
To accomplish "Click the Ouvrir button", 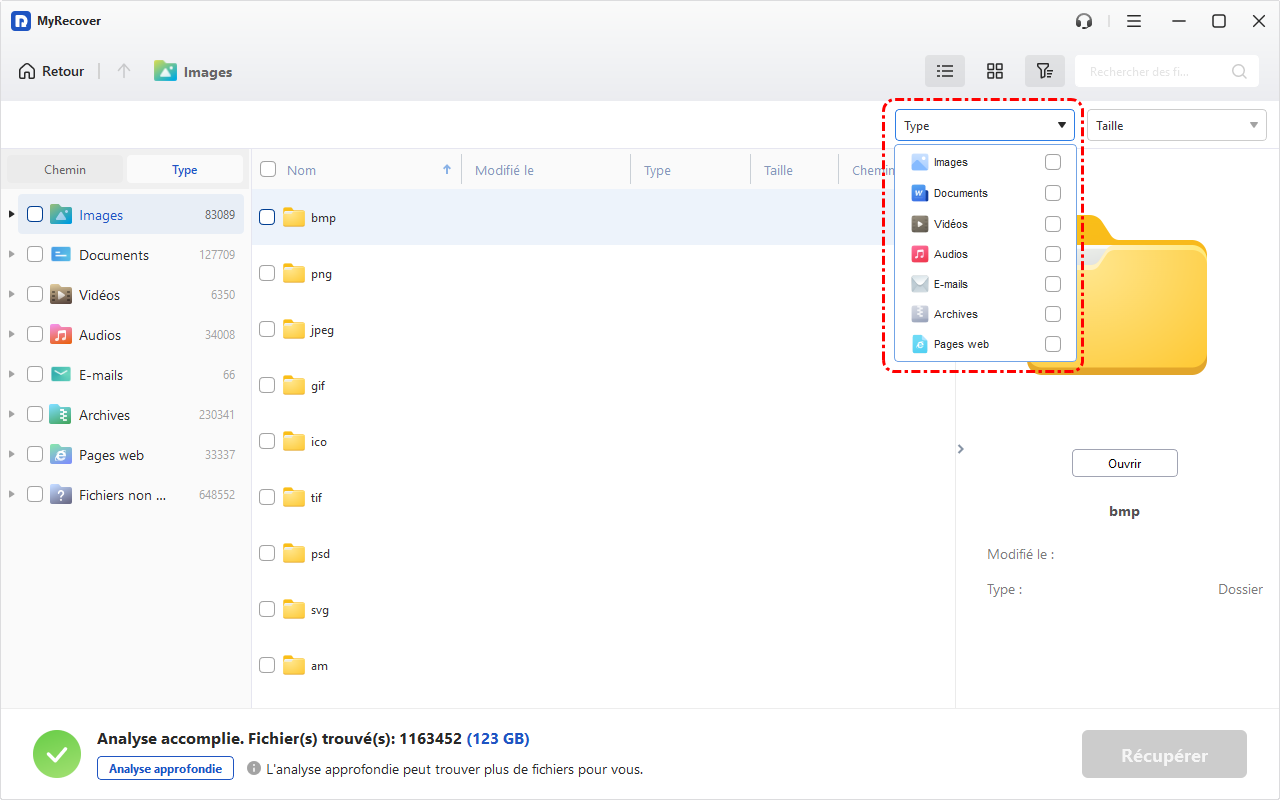I will click(1124, 463).
